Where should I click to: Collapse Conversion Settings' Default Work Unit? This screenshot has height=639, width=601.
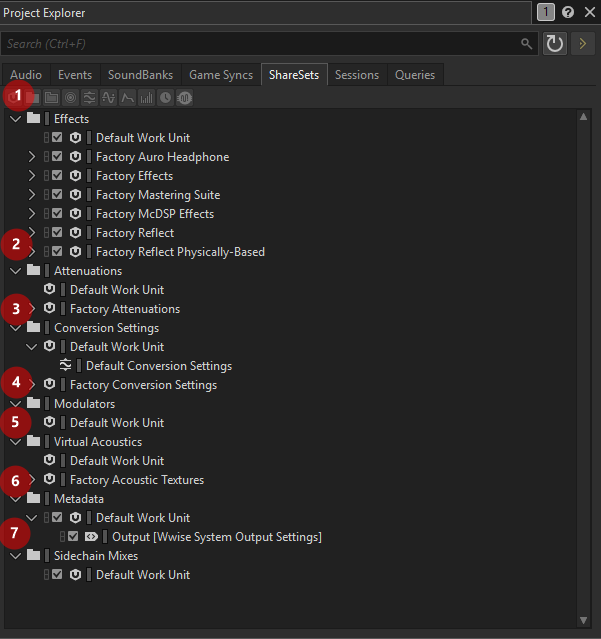pos(31,347)
